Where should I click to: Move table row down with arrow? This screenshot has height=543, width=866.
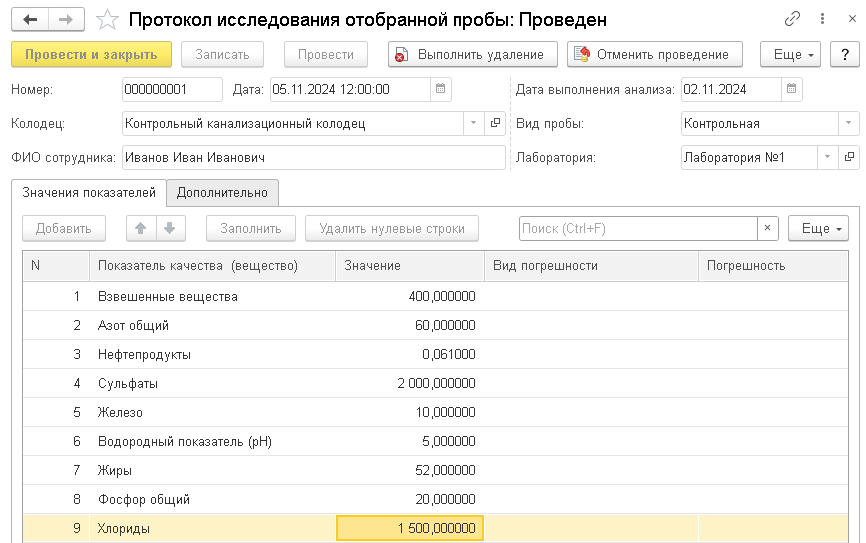(169, 228)
